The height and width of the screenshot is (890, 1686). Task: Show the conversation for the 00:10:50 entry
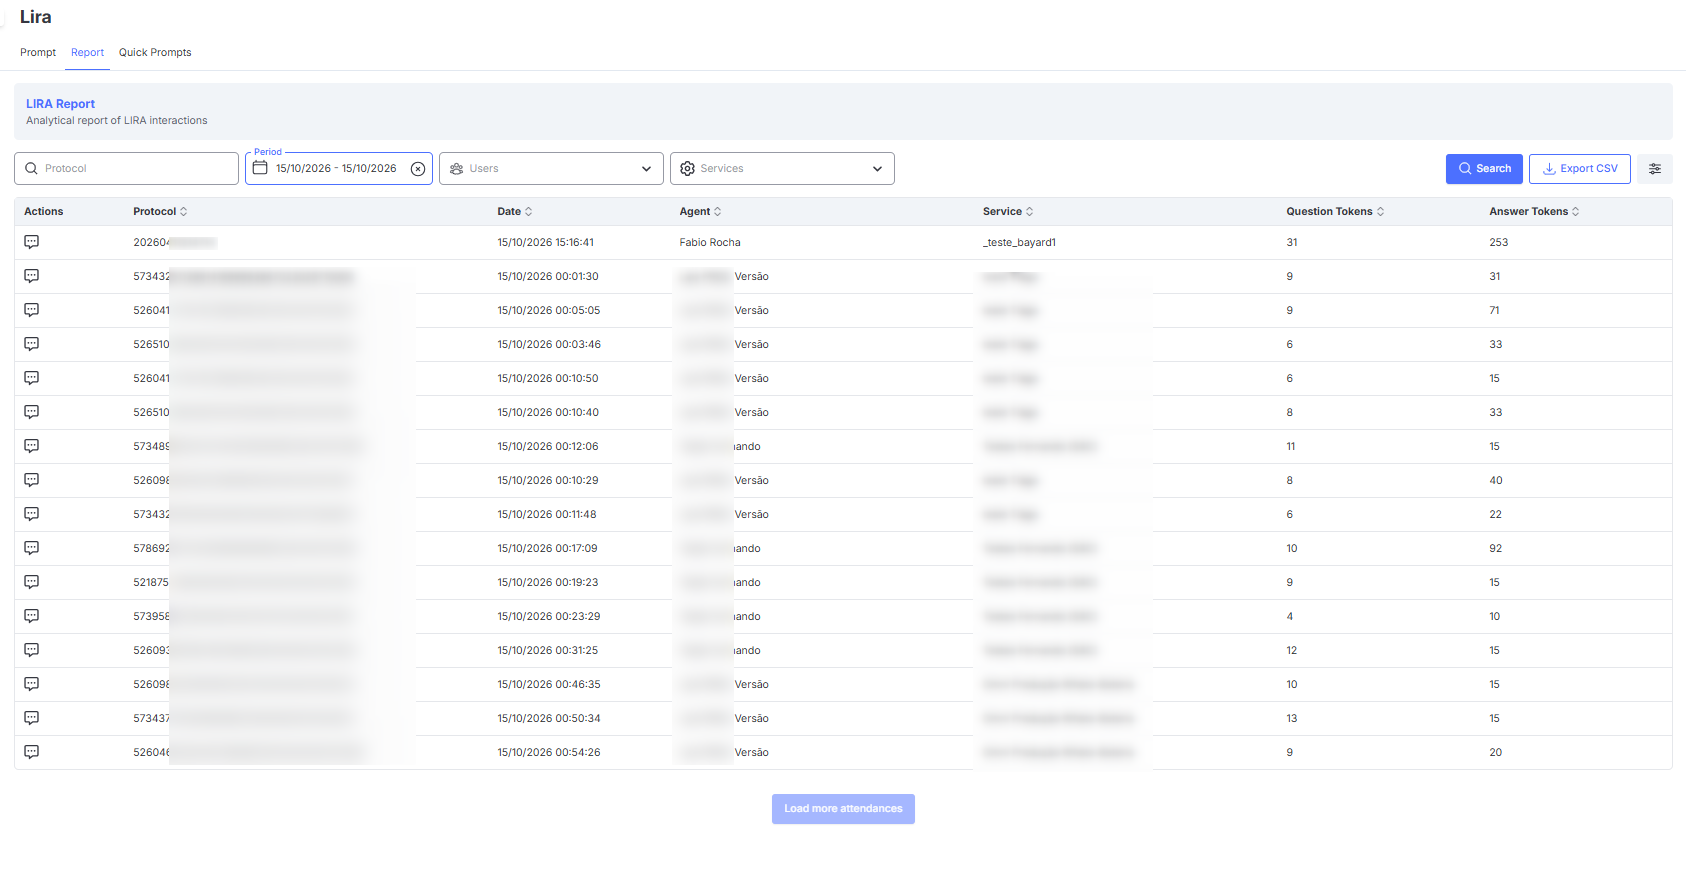click(32, 378)
